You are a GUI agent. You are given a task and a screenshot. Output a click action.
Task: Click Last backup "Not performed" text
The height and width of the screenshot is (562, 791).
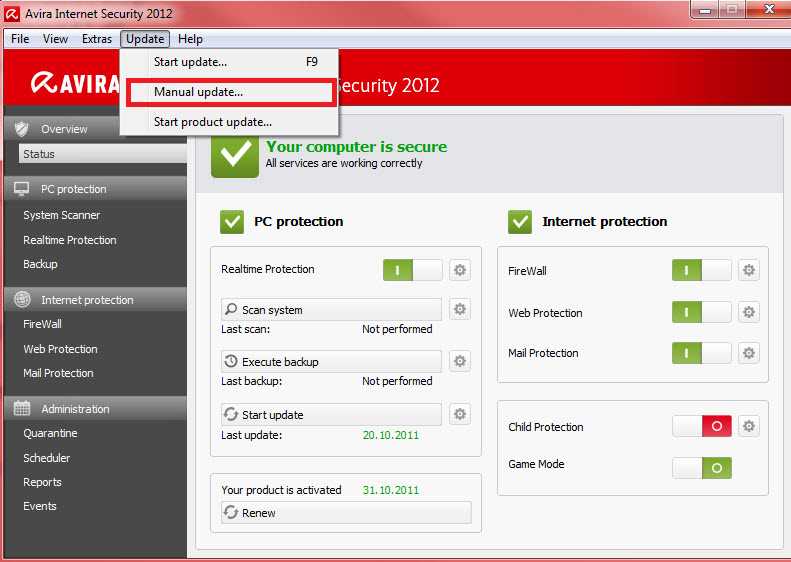click(397, 381)
